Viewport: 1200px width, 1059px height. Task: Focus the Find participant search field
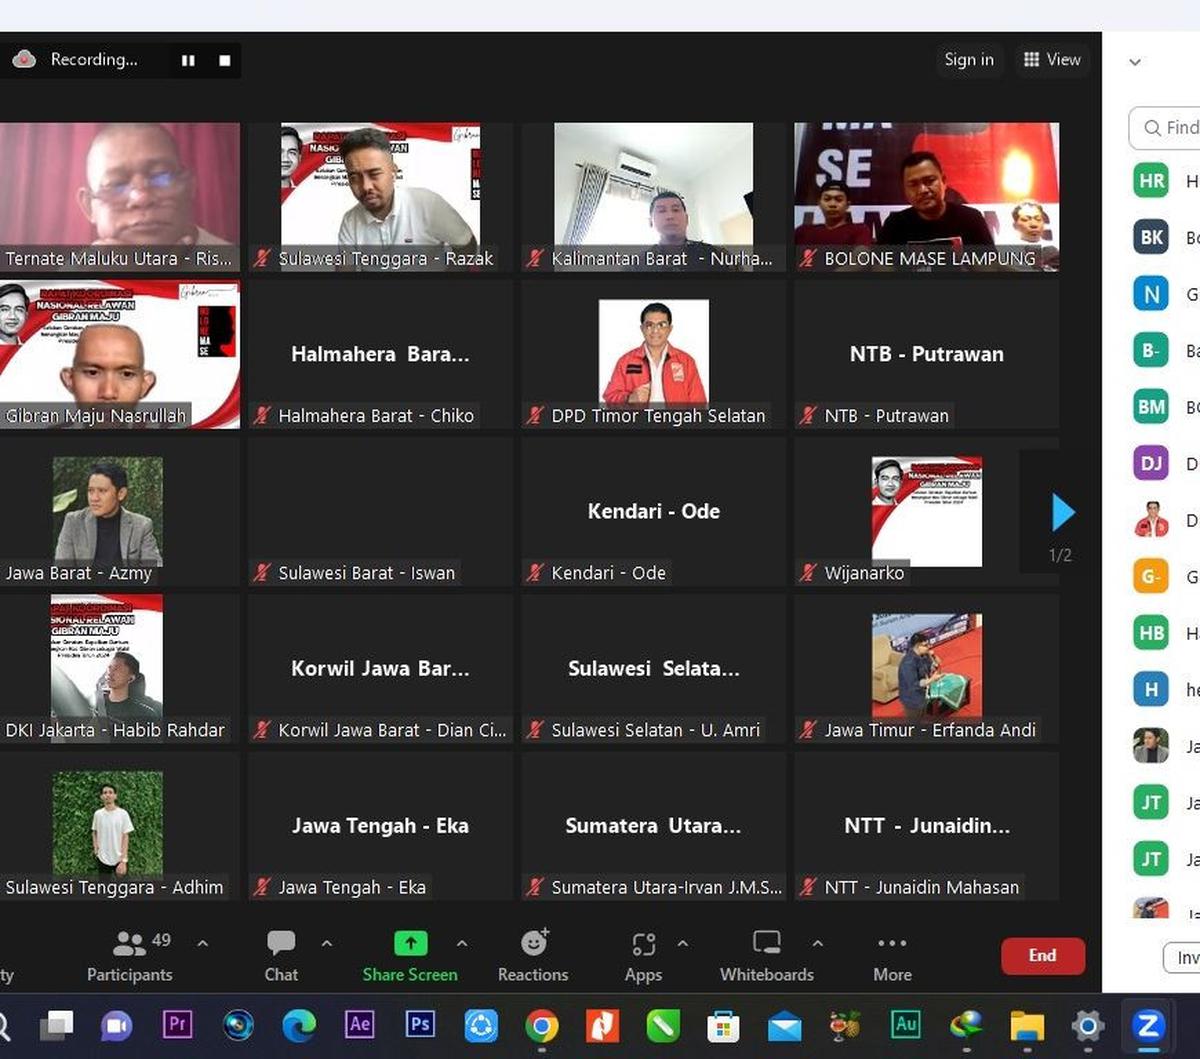(x=1166, y=128)
